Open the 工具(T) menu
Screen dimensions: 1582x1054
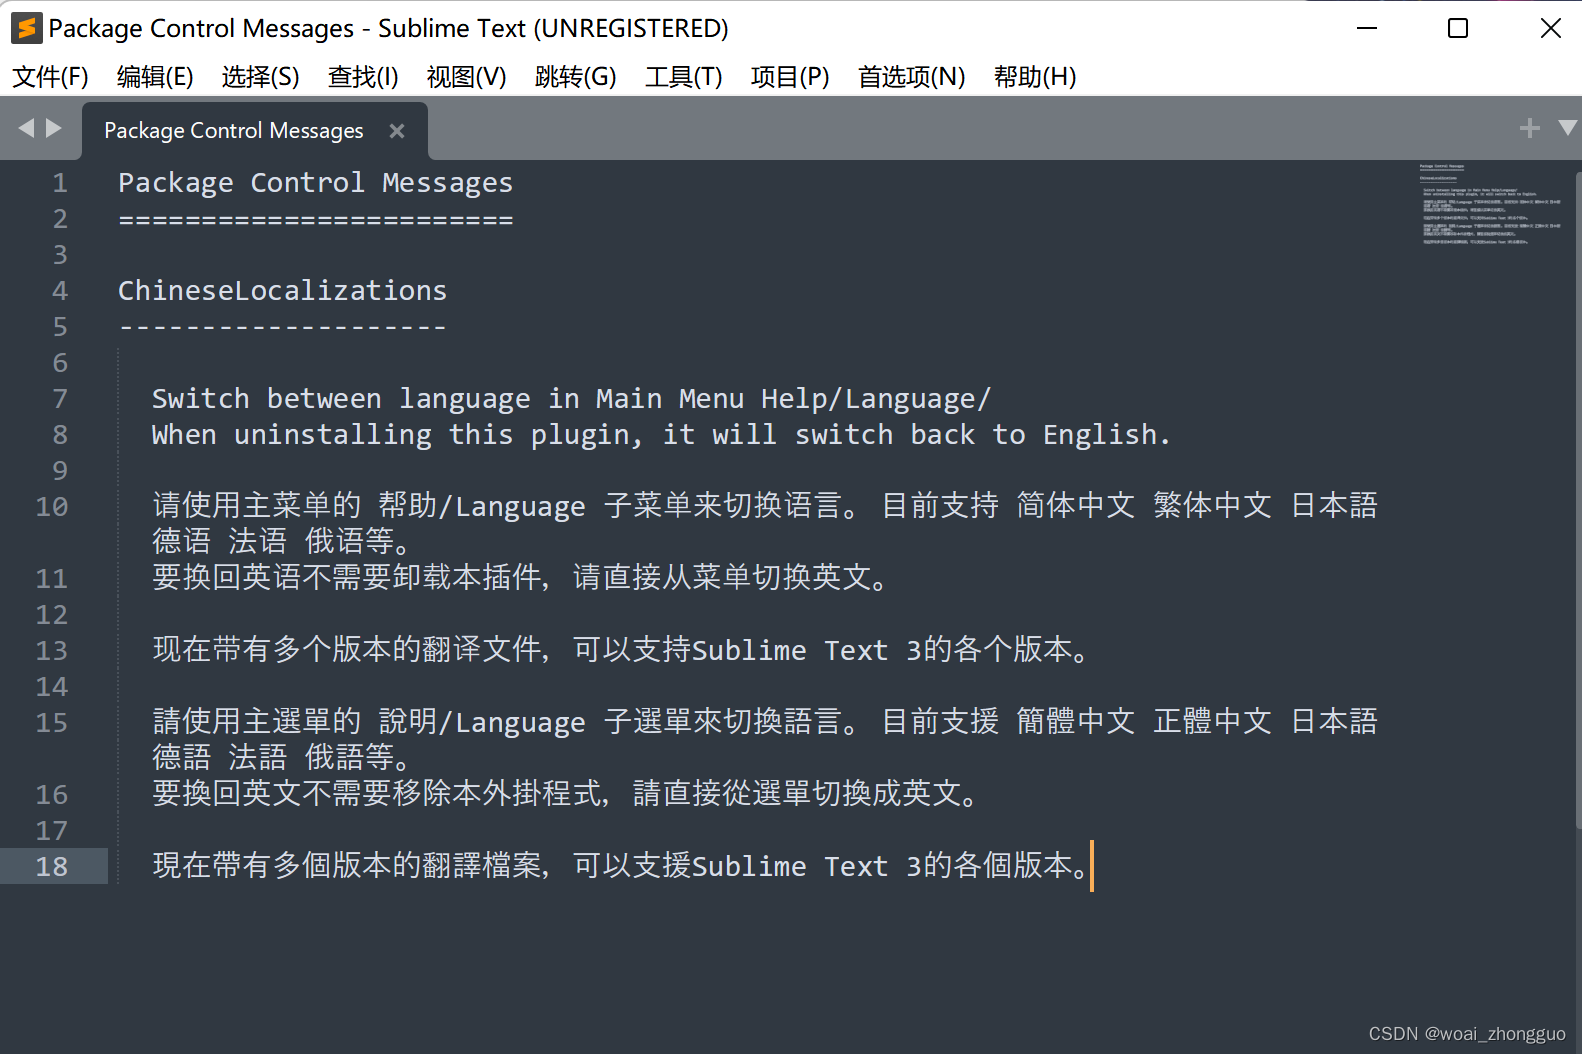(x=683, y=76)
